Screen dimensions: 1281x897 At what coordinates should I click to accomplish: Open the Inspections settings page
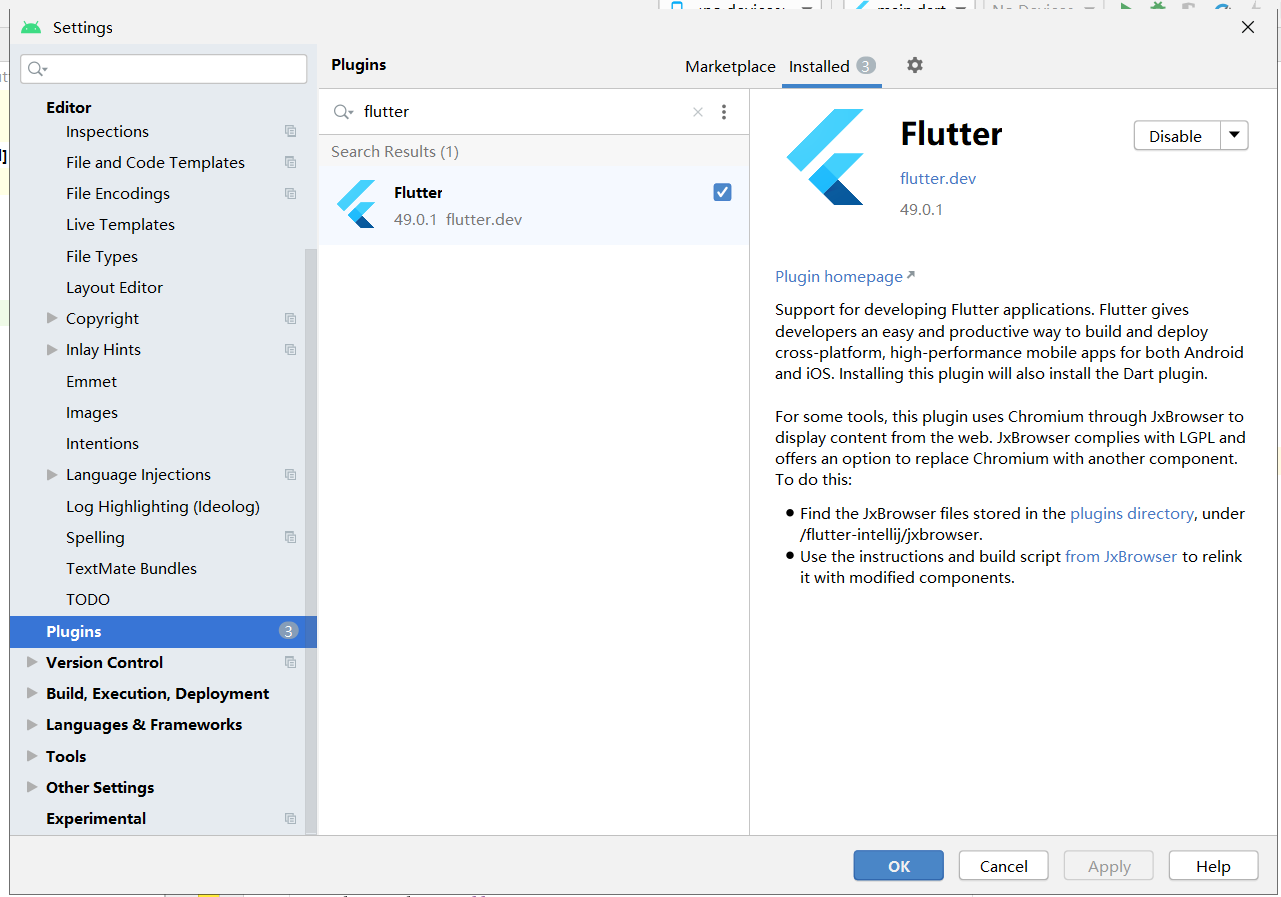107,131
